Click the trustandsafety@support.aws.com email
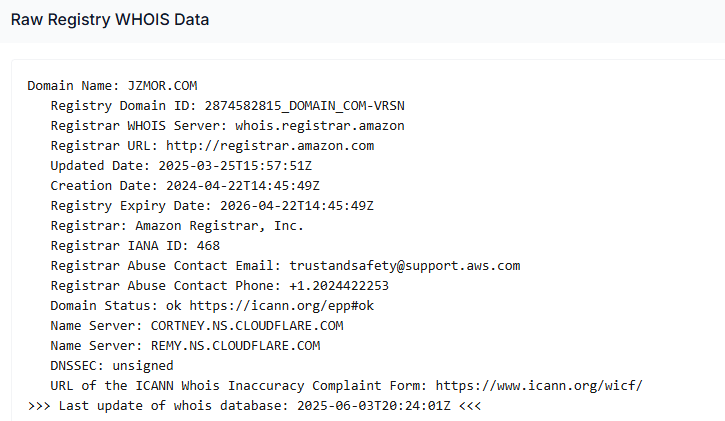725x421 pixels. [x=405, y=266]
